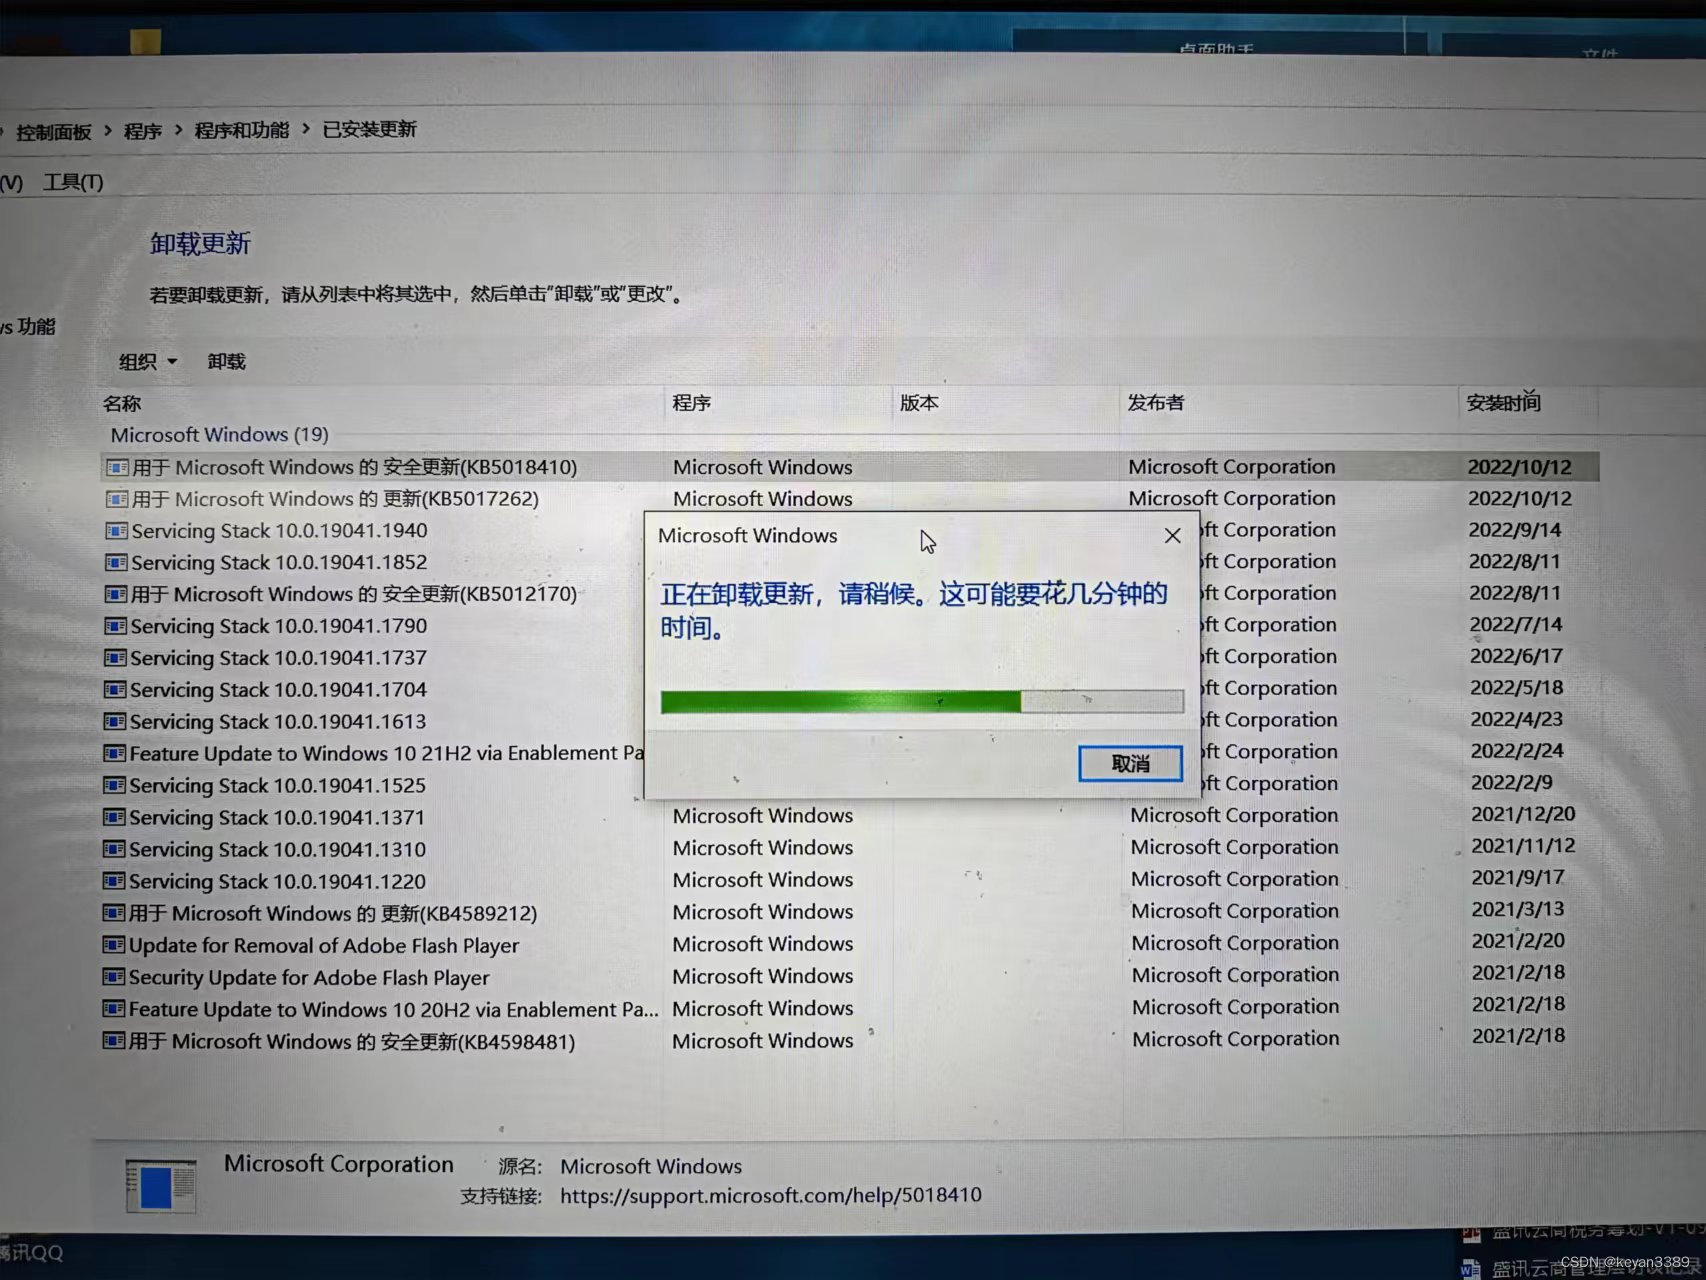Click install date 2022/9/14
Image resolution: width=1706 pixels, height=1280 pixels.
click(x=1515, y=530)
